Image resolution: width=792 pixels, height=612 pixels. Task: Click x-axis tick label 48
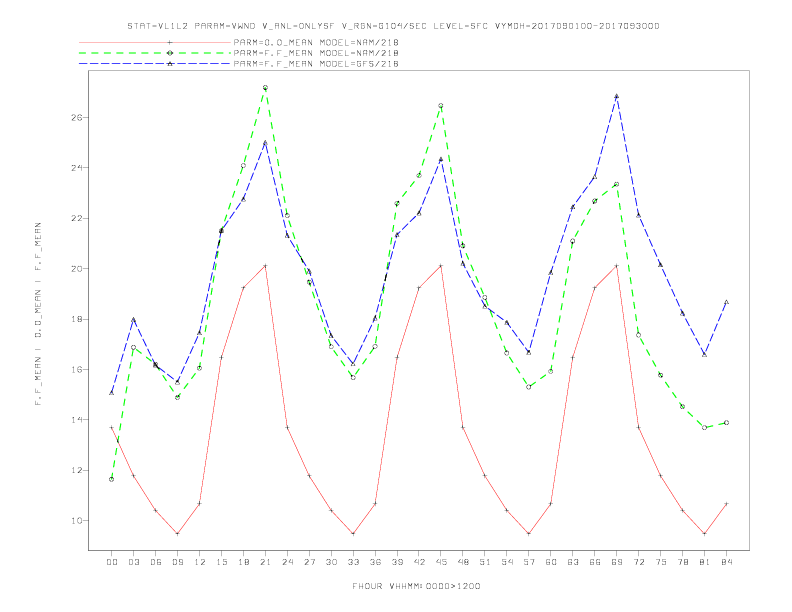point(463,562)
